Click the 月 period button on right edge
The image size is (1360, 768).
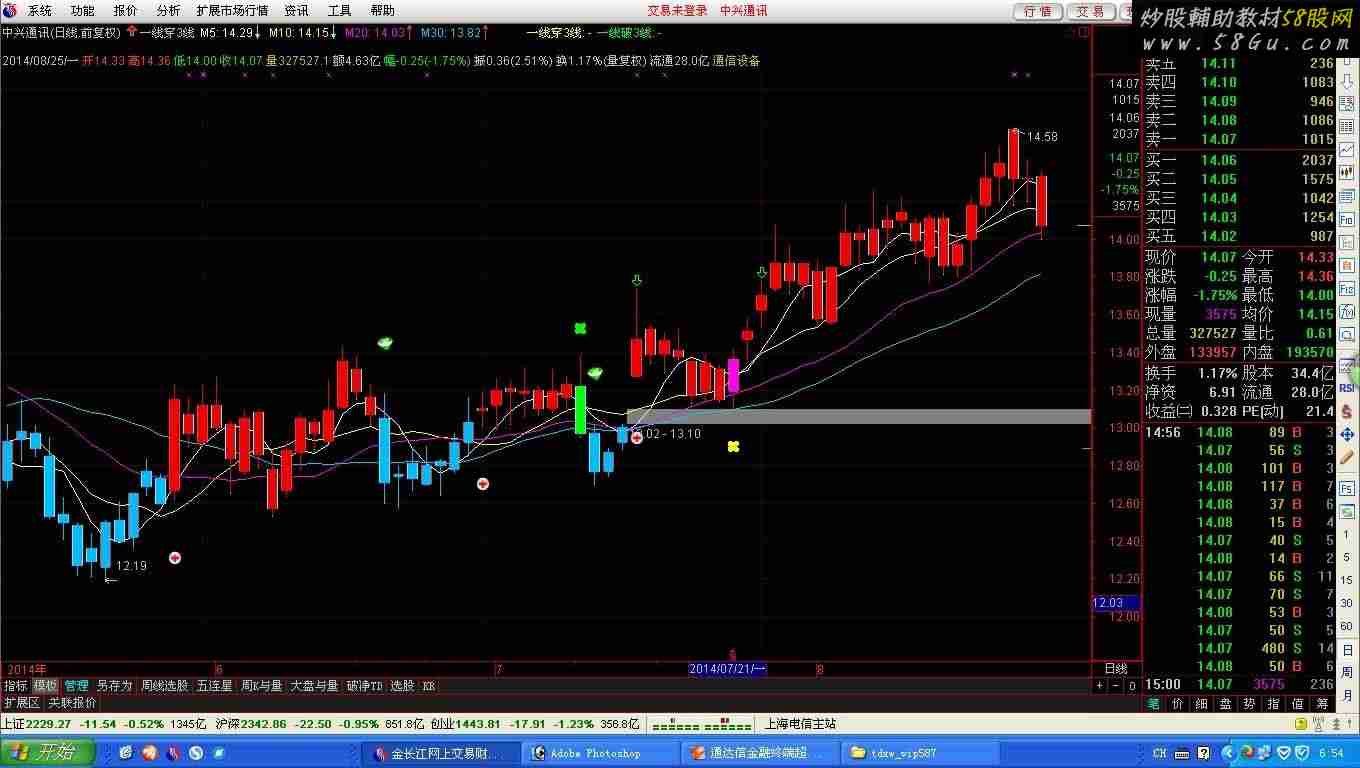tap(1347, 696)
